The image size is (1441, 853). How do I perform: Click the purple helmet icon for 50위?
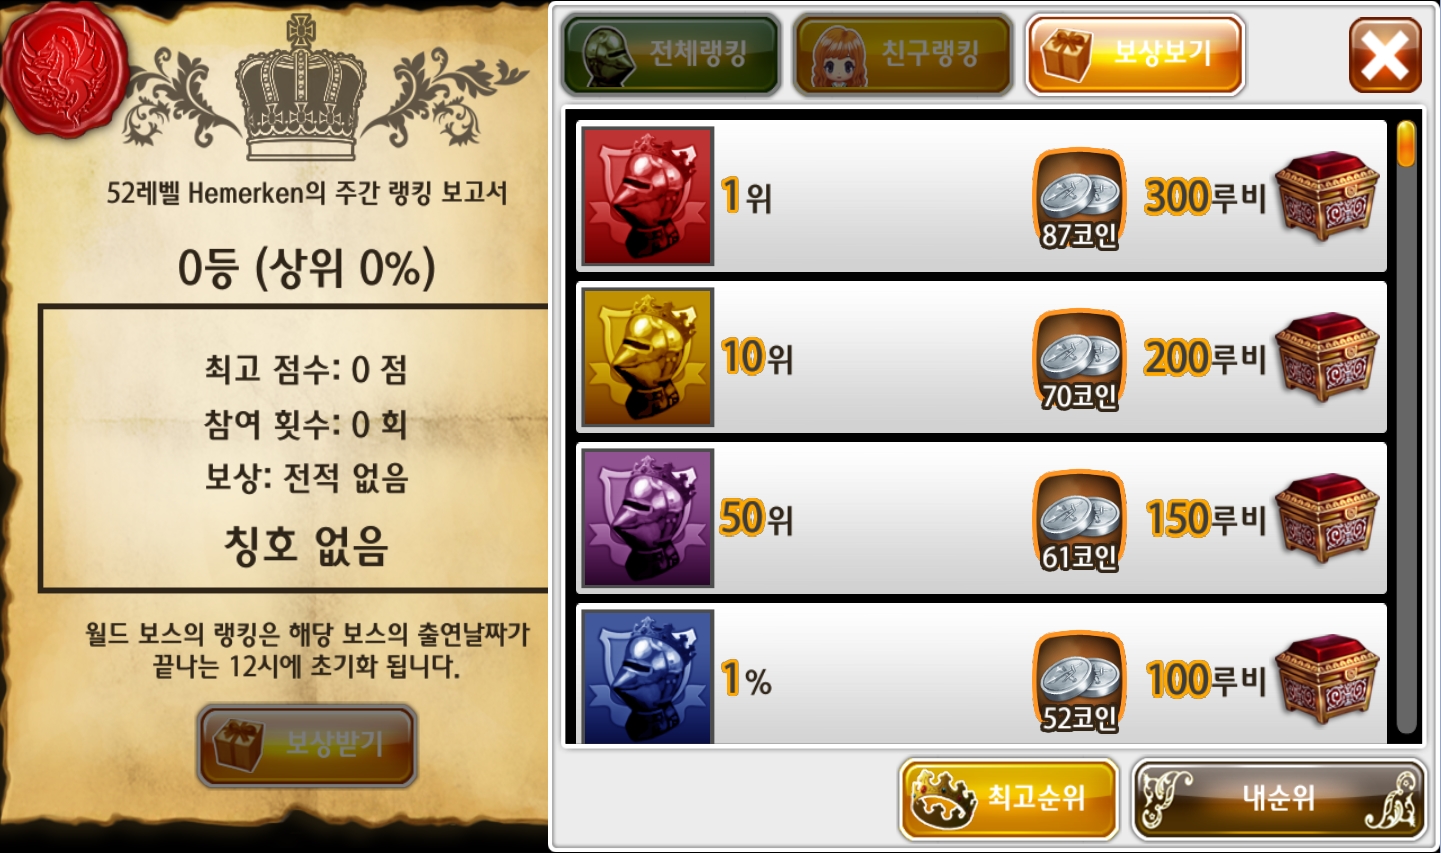coord(647,518)
